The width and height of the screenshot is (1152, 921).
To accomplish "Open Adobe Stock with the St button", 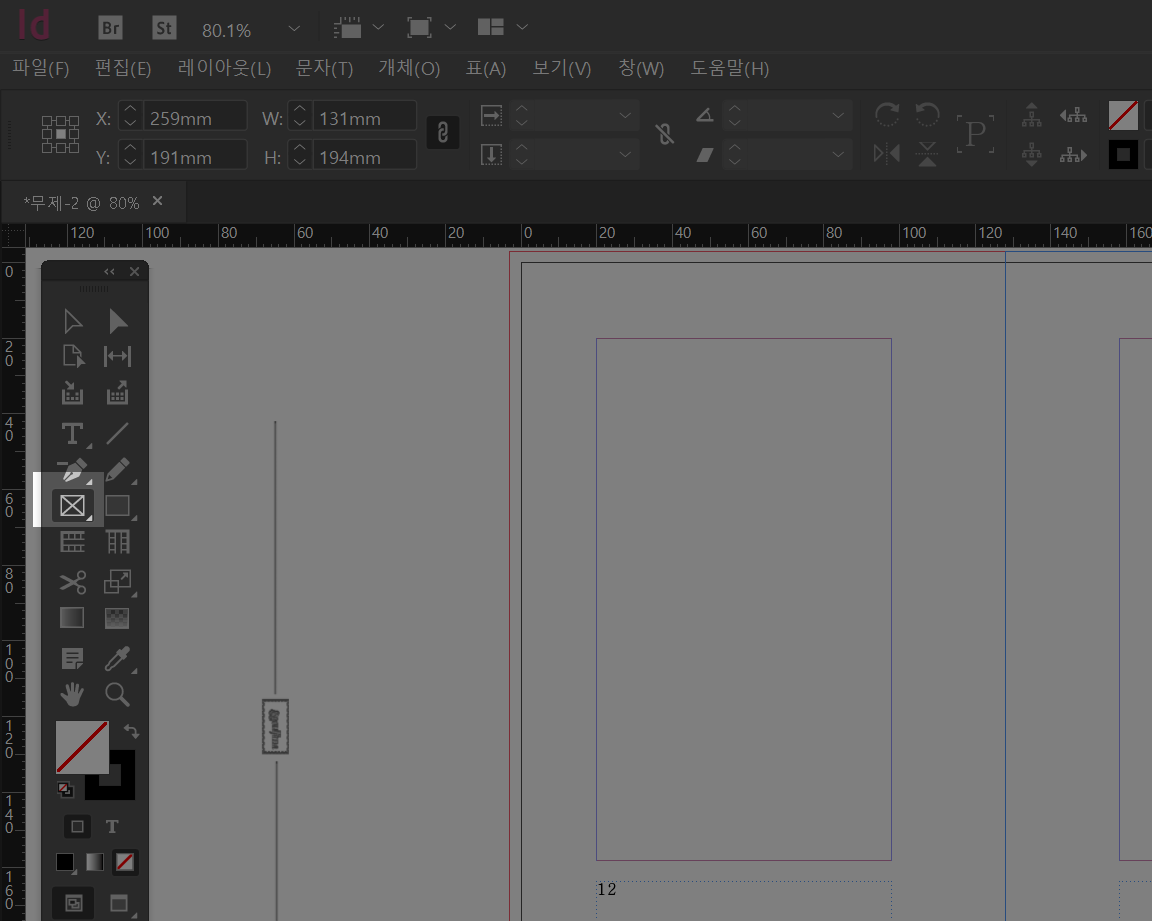I will click(x=164, y=28).
